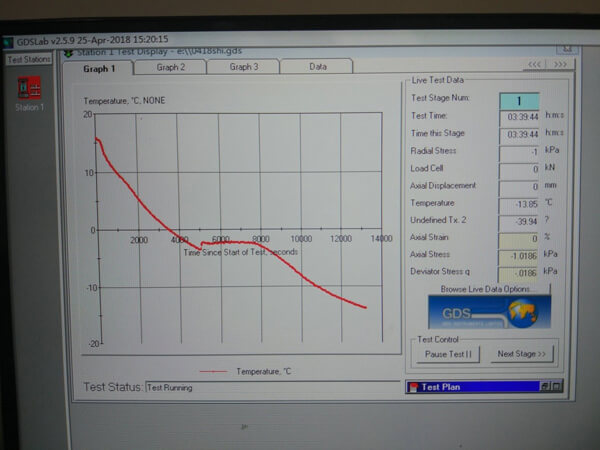Go to next page with >>> button
The width and height of the screenshot is (600, 450).
(560, 64)
